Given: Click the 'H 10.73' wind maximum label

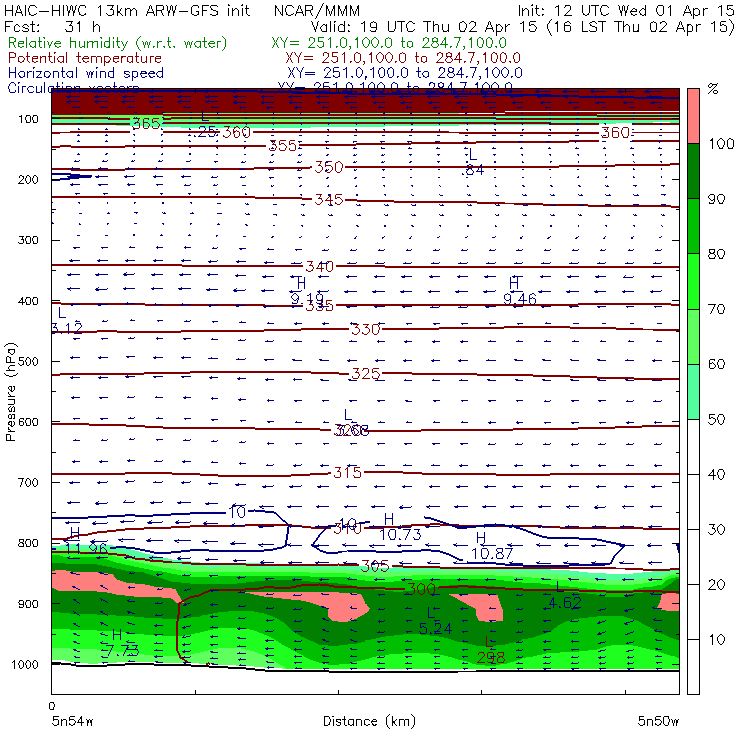Looking at the screenshot, I should pos(400,527).
